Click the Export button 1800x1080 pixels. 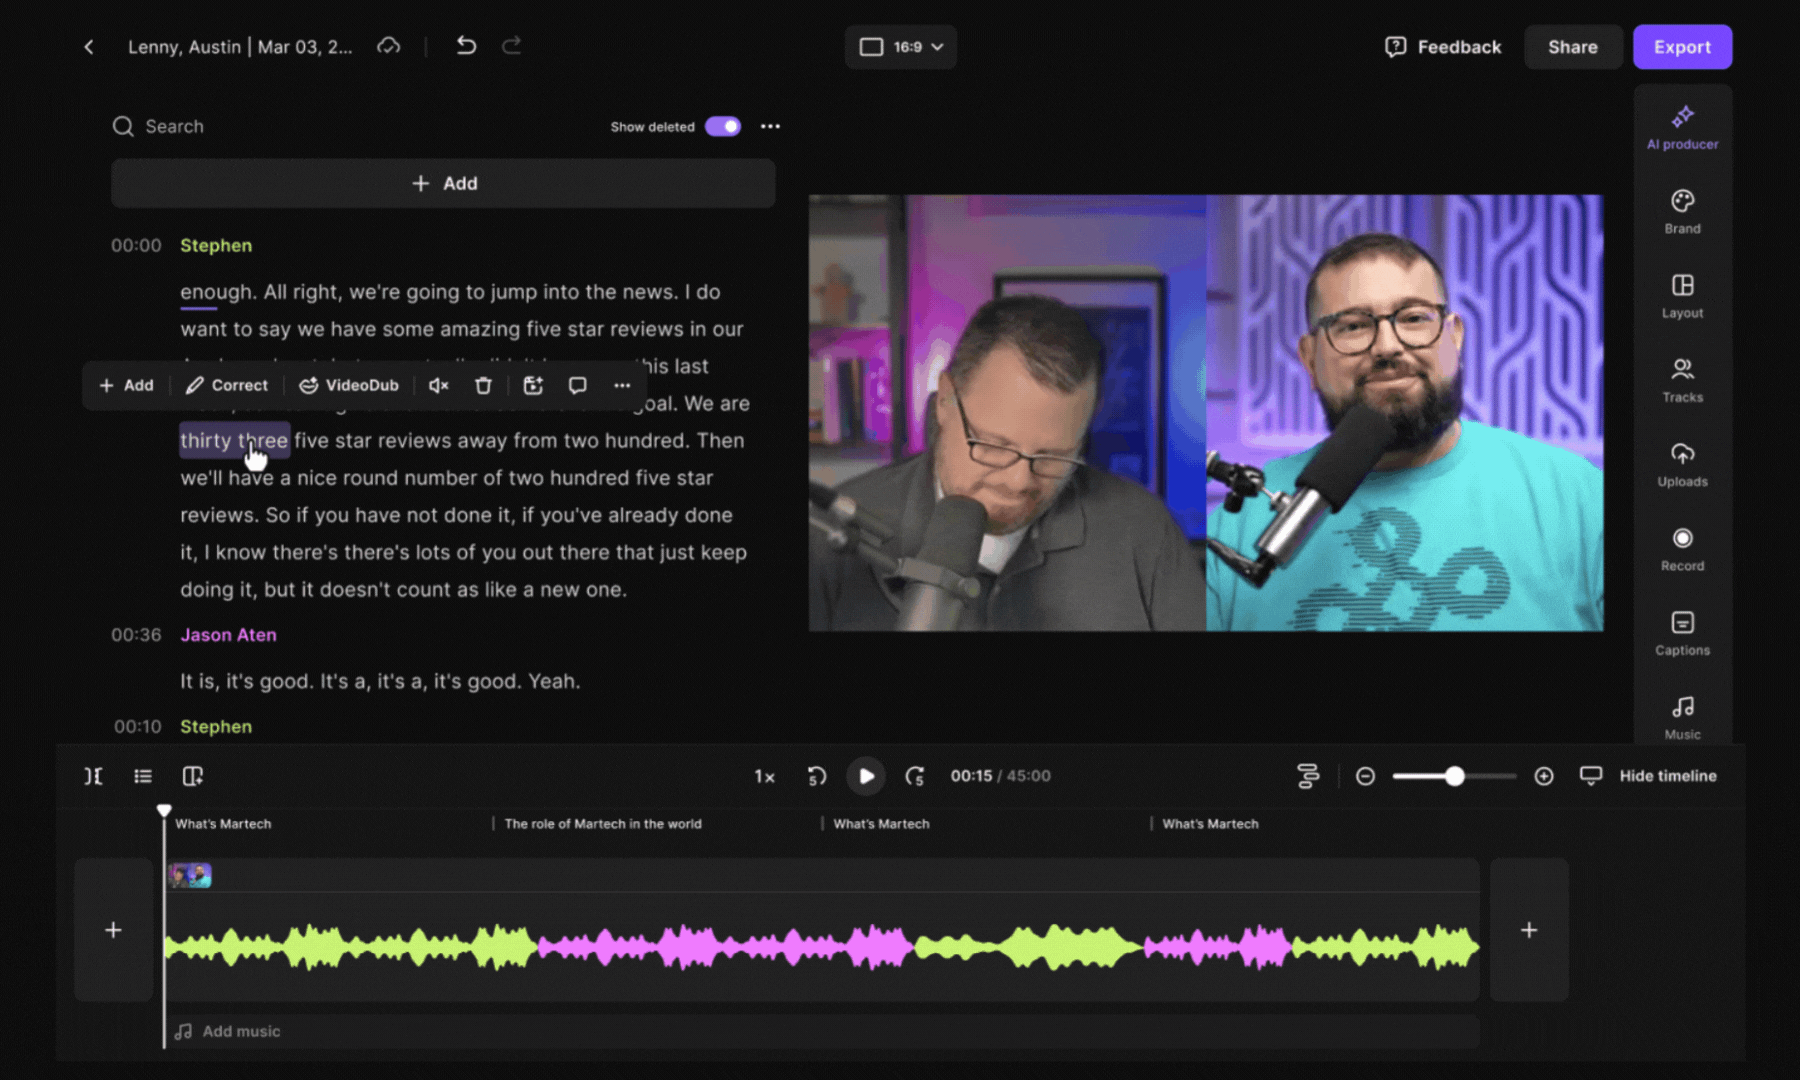[1682, 47]
